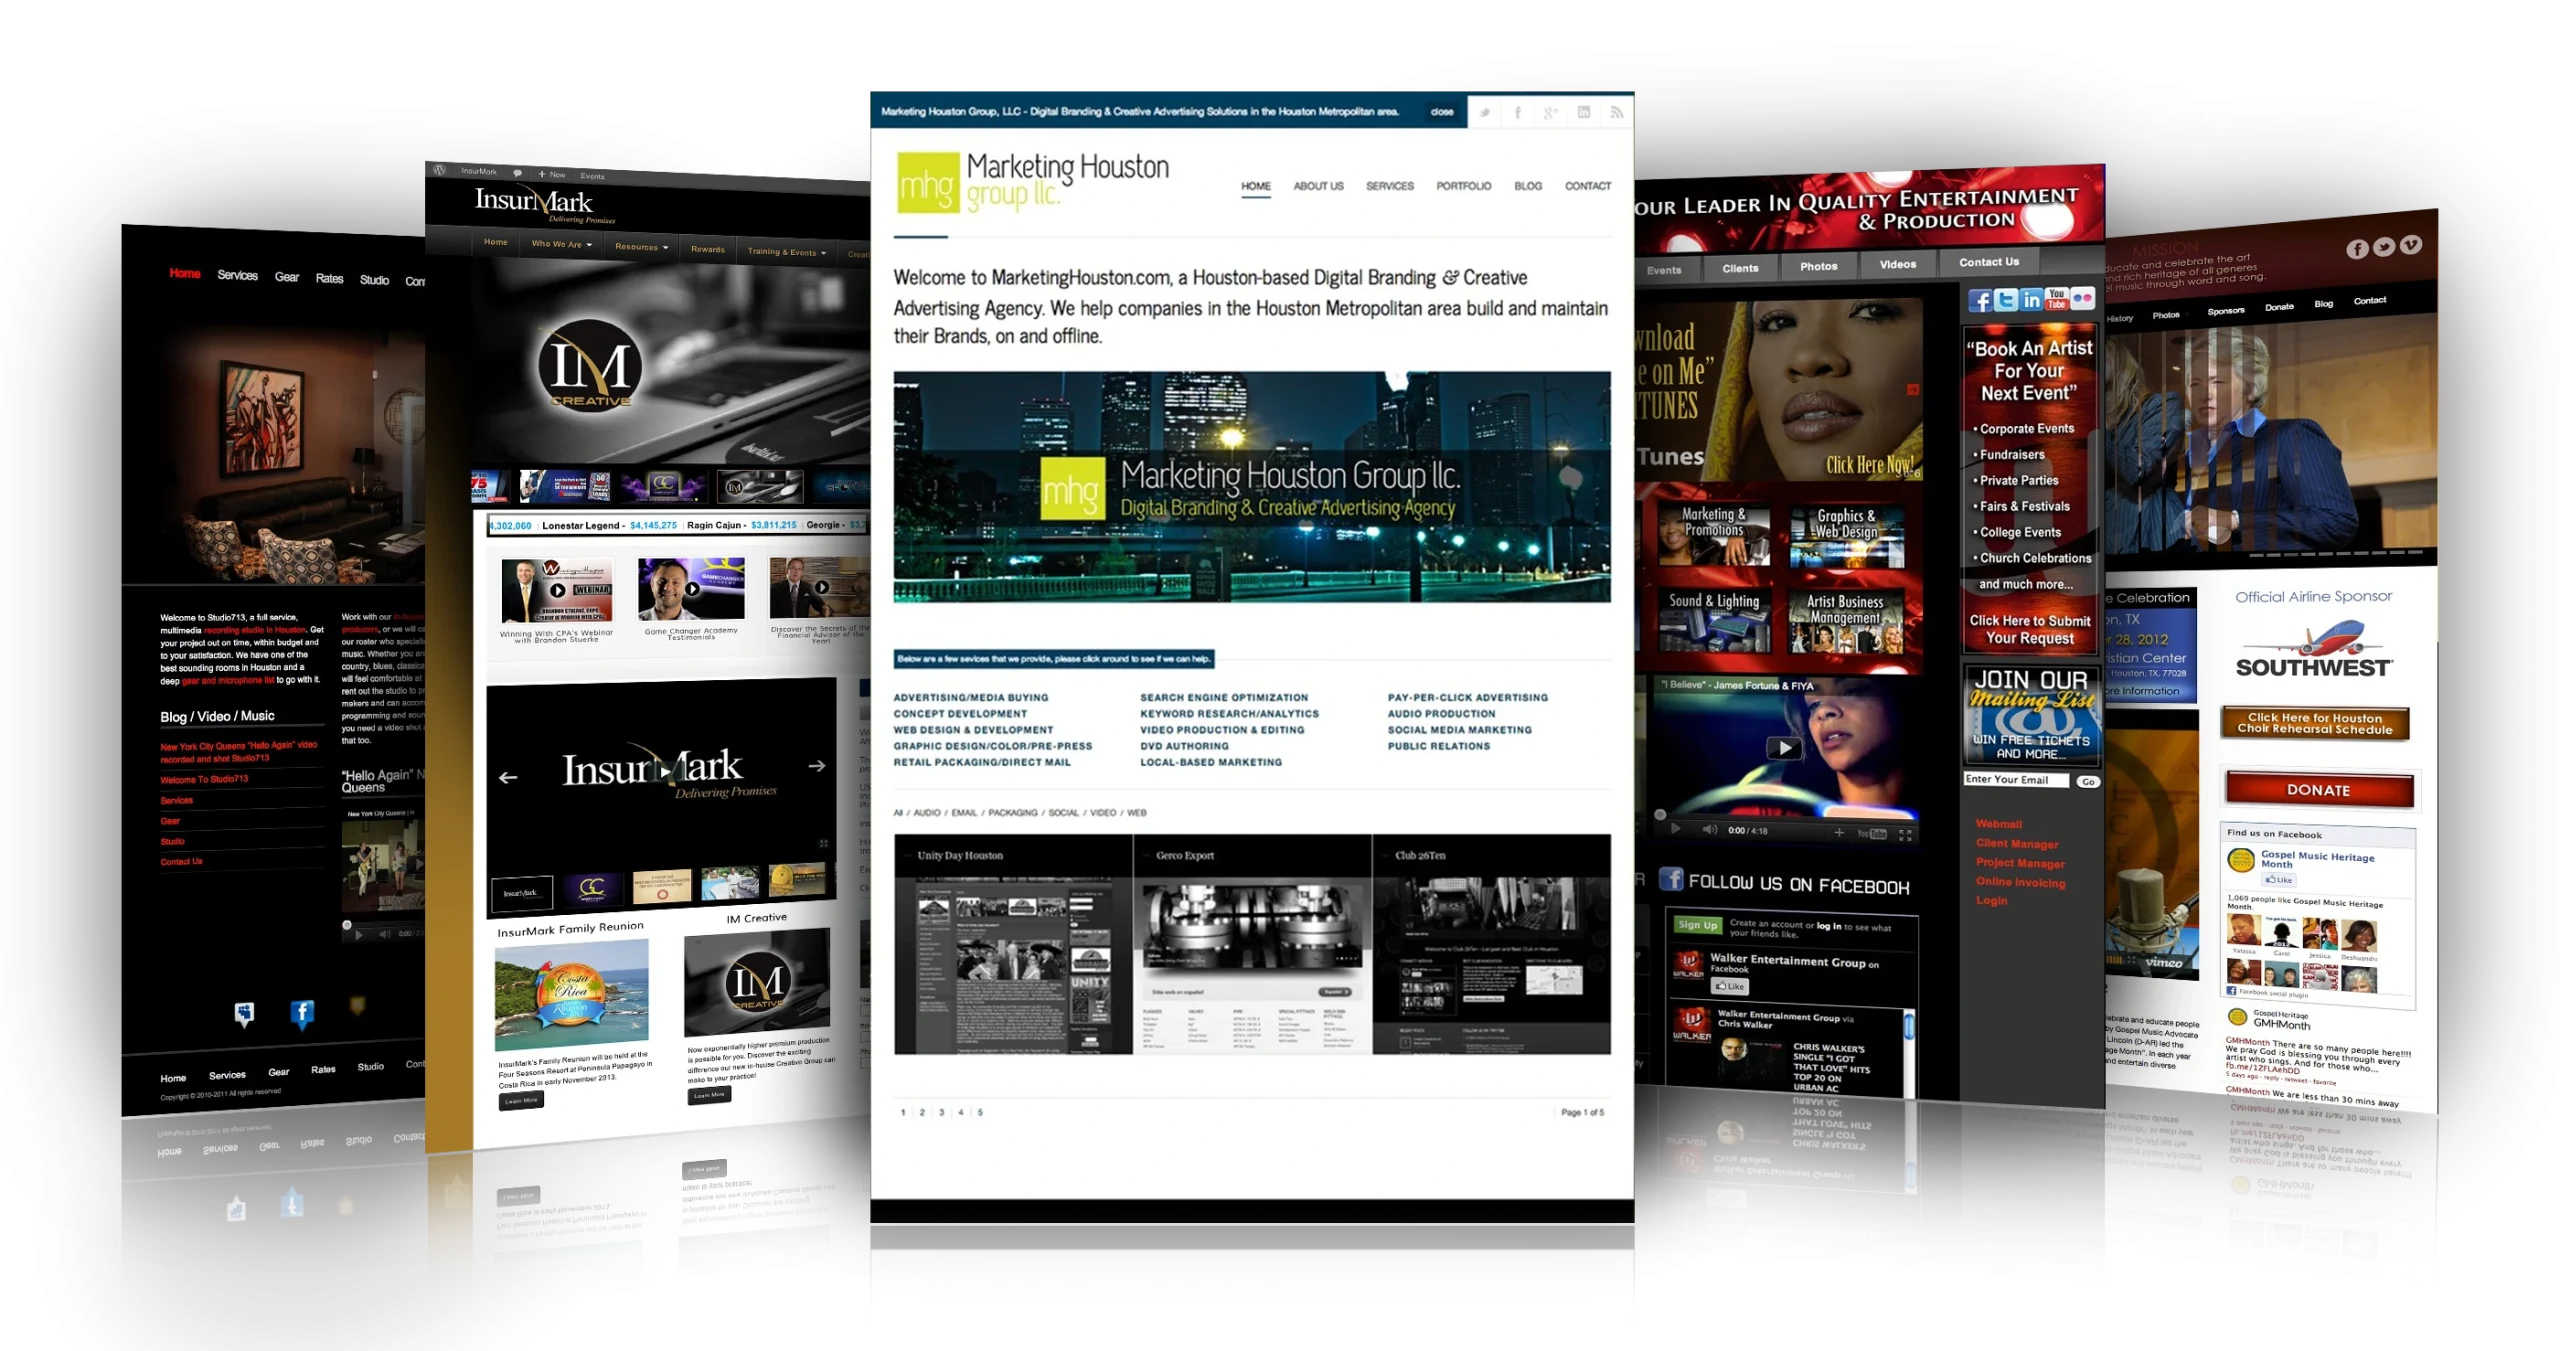Click Here for Houston Choir Rehearsal Schedule button
Image resolution: width=2560 pixels, height=1351 pixels.
[2315, 723]
